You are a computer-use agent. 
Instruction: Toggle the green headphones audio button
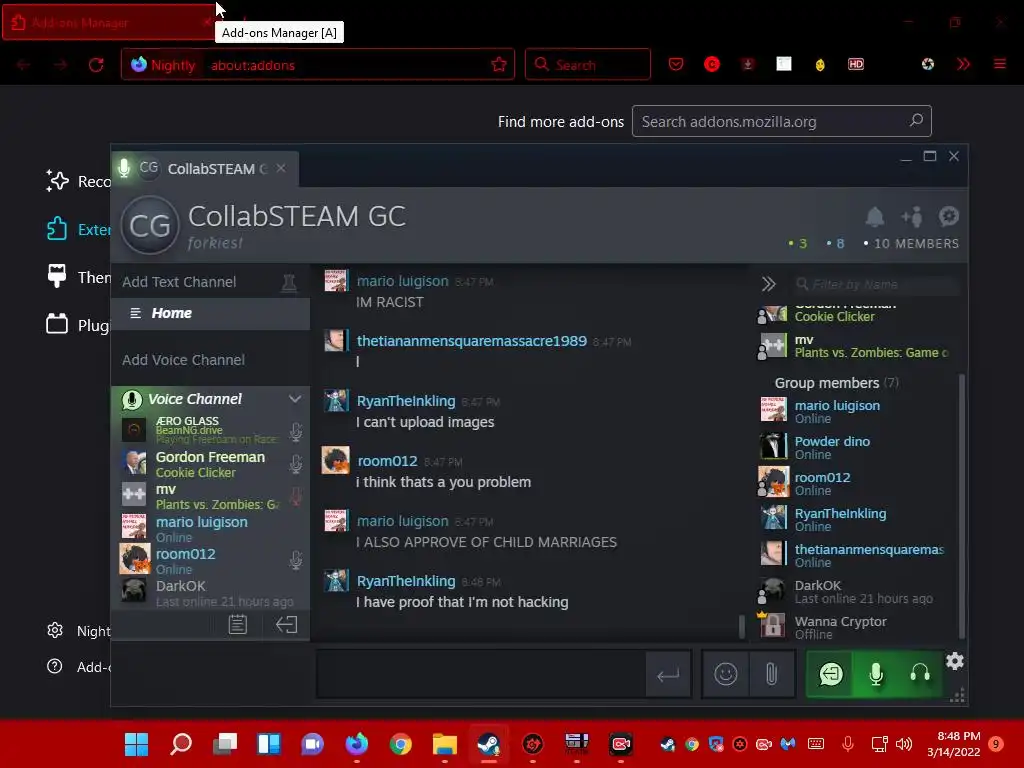[920, 674]
